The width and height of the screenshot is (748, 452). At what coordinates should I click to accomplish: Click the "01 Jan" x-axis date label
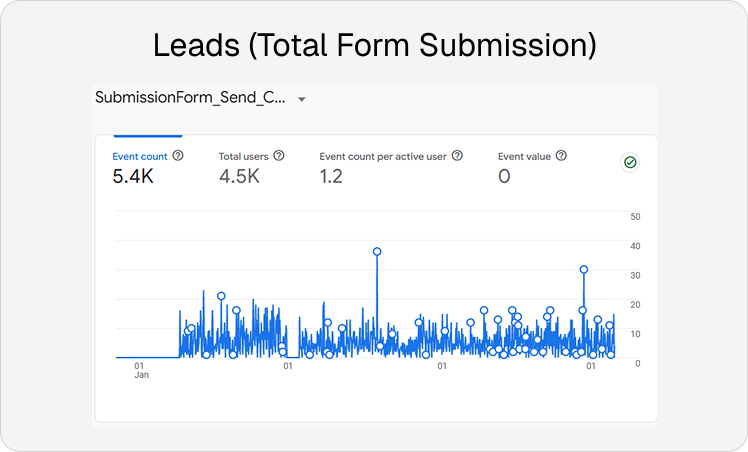(x=141, y=371)
